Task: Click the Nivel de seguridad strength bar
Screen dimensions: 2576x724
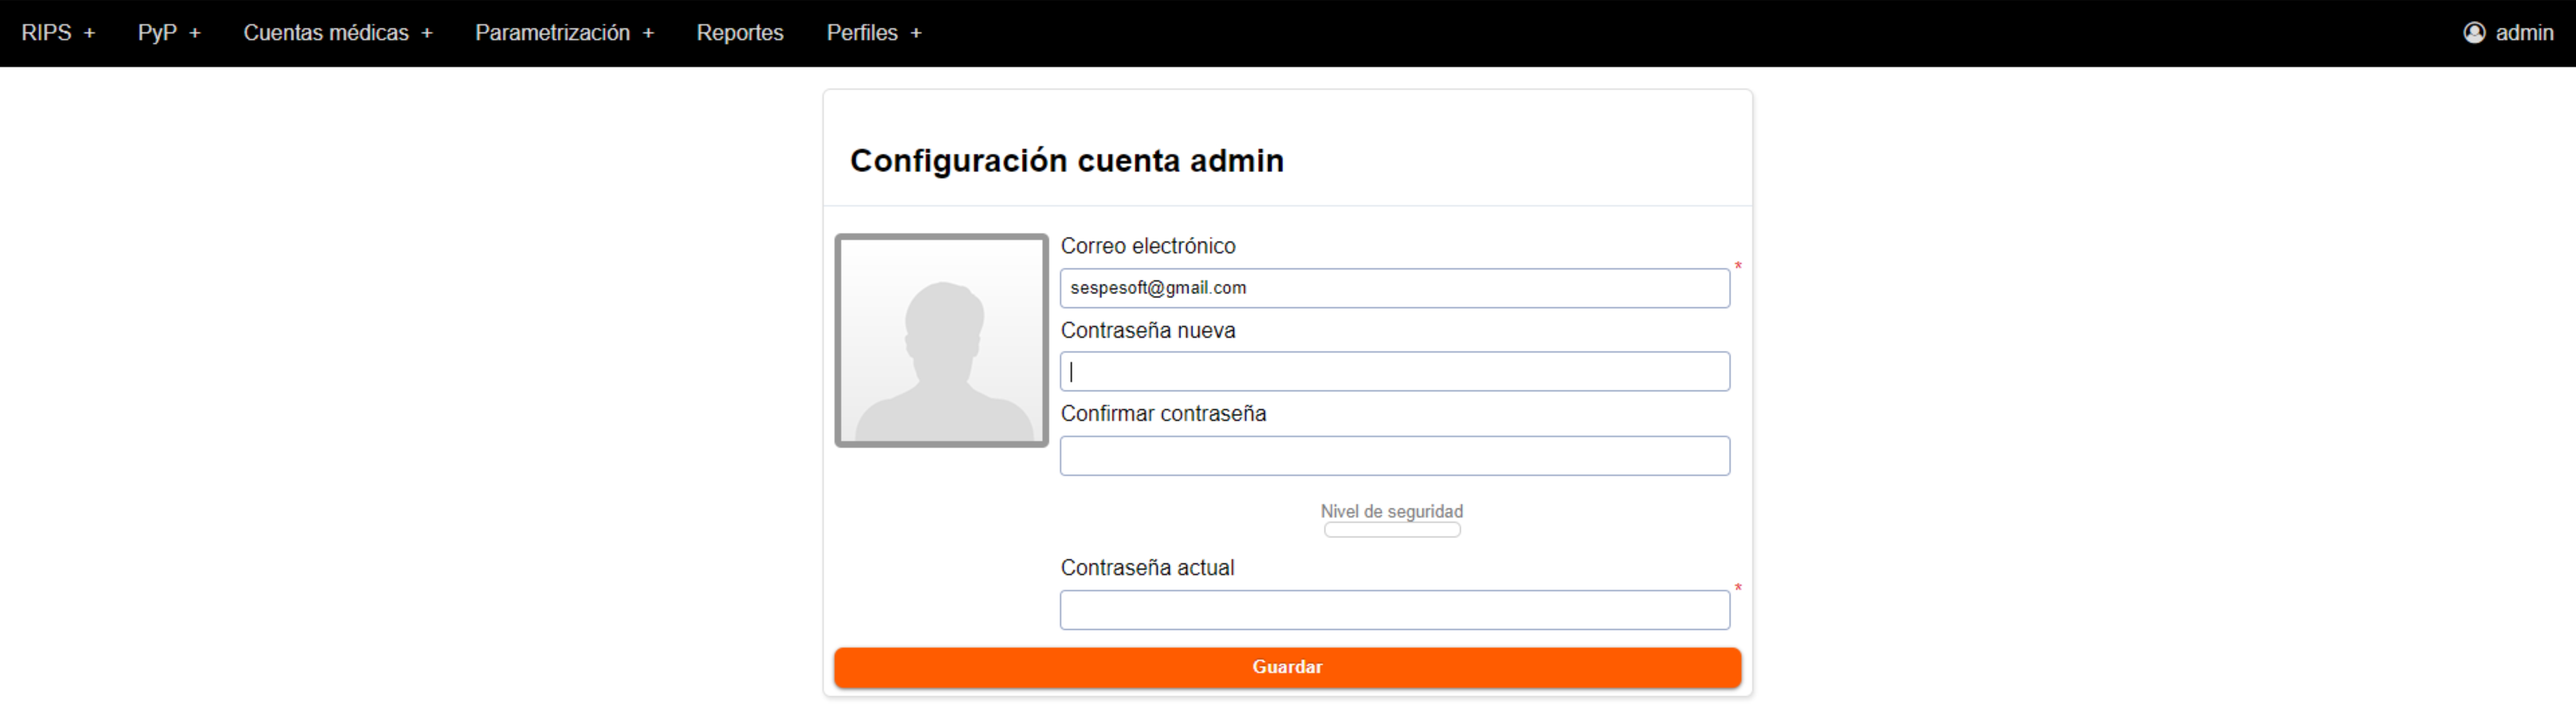Action: 1392,530
